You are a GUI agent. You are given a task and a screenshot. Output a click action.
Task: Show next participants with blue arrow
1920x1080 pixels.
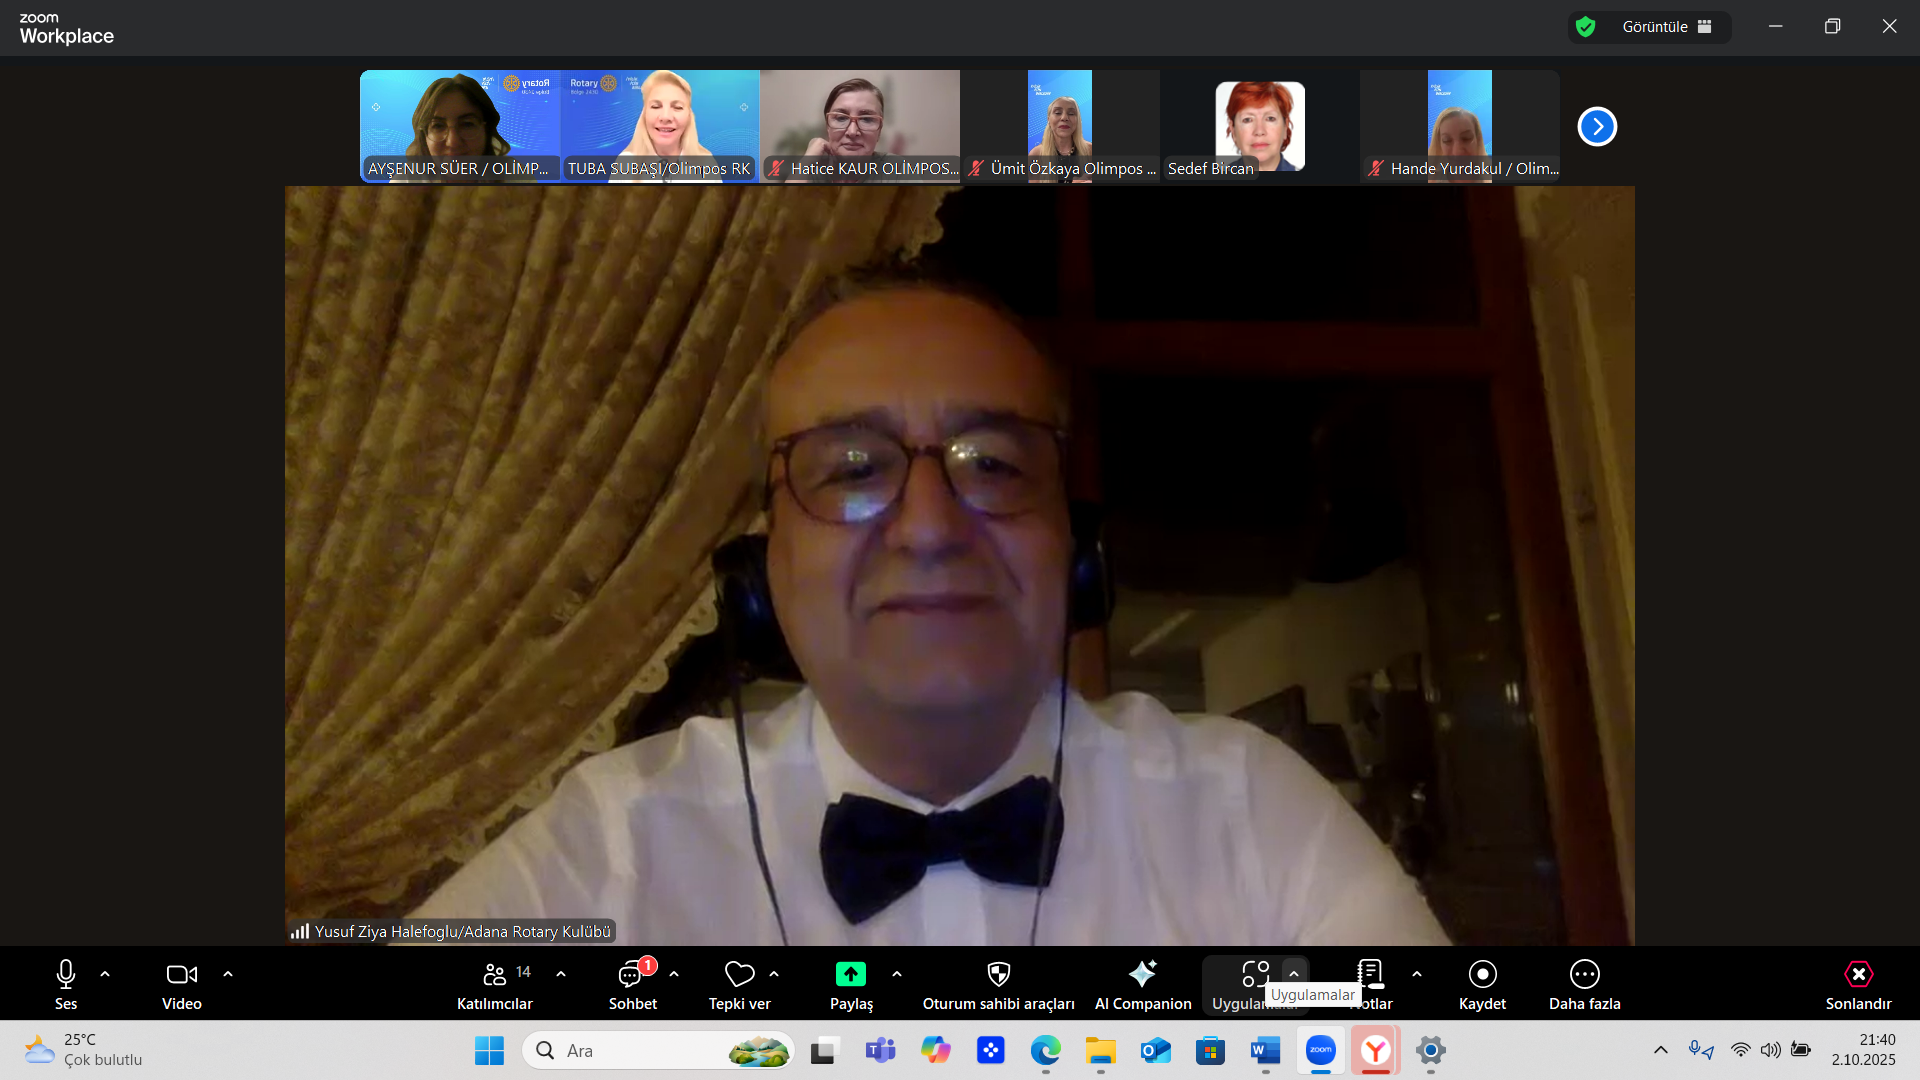pos(1597,127)
